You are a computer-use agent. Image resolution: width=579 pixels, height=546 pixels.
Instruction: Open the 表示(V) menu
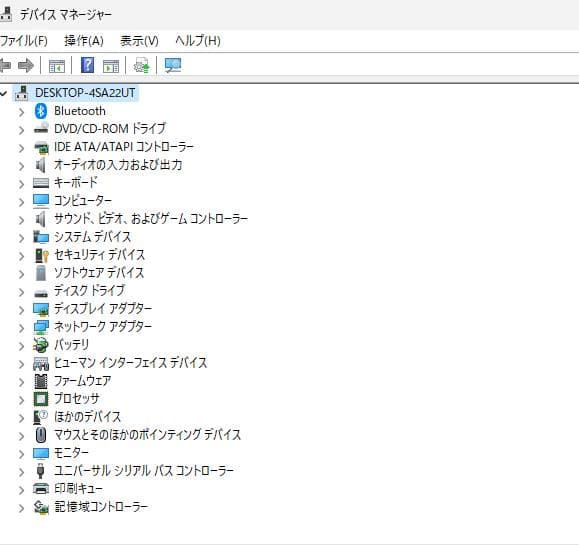(x=139, y=41)
